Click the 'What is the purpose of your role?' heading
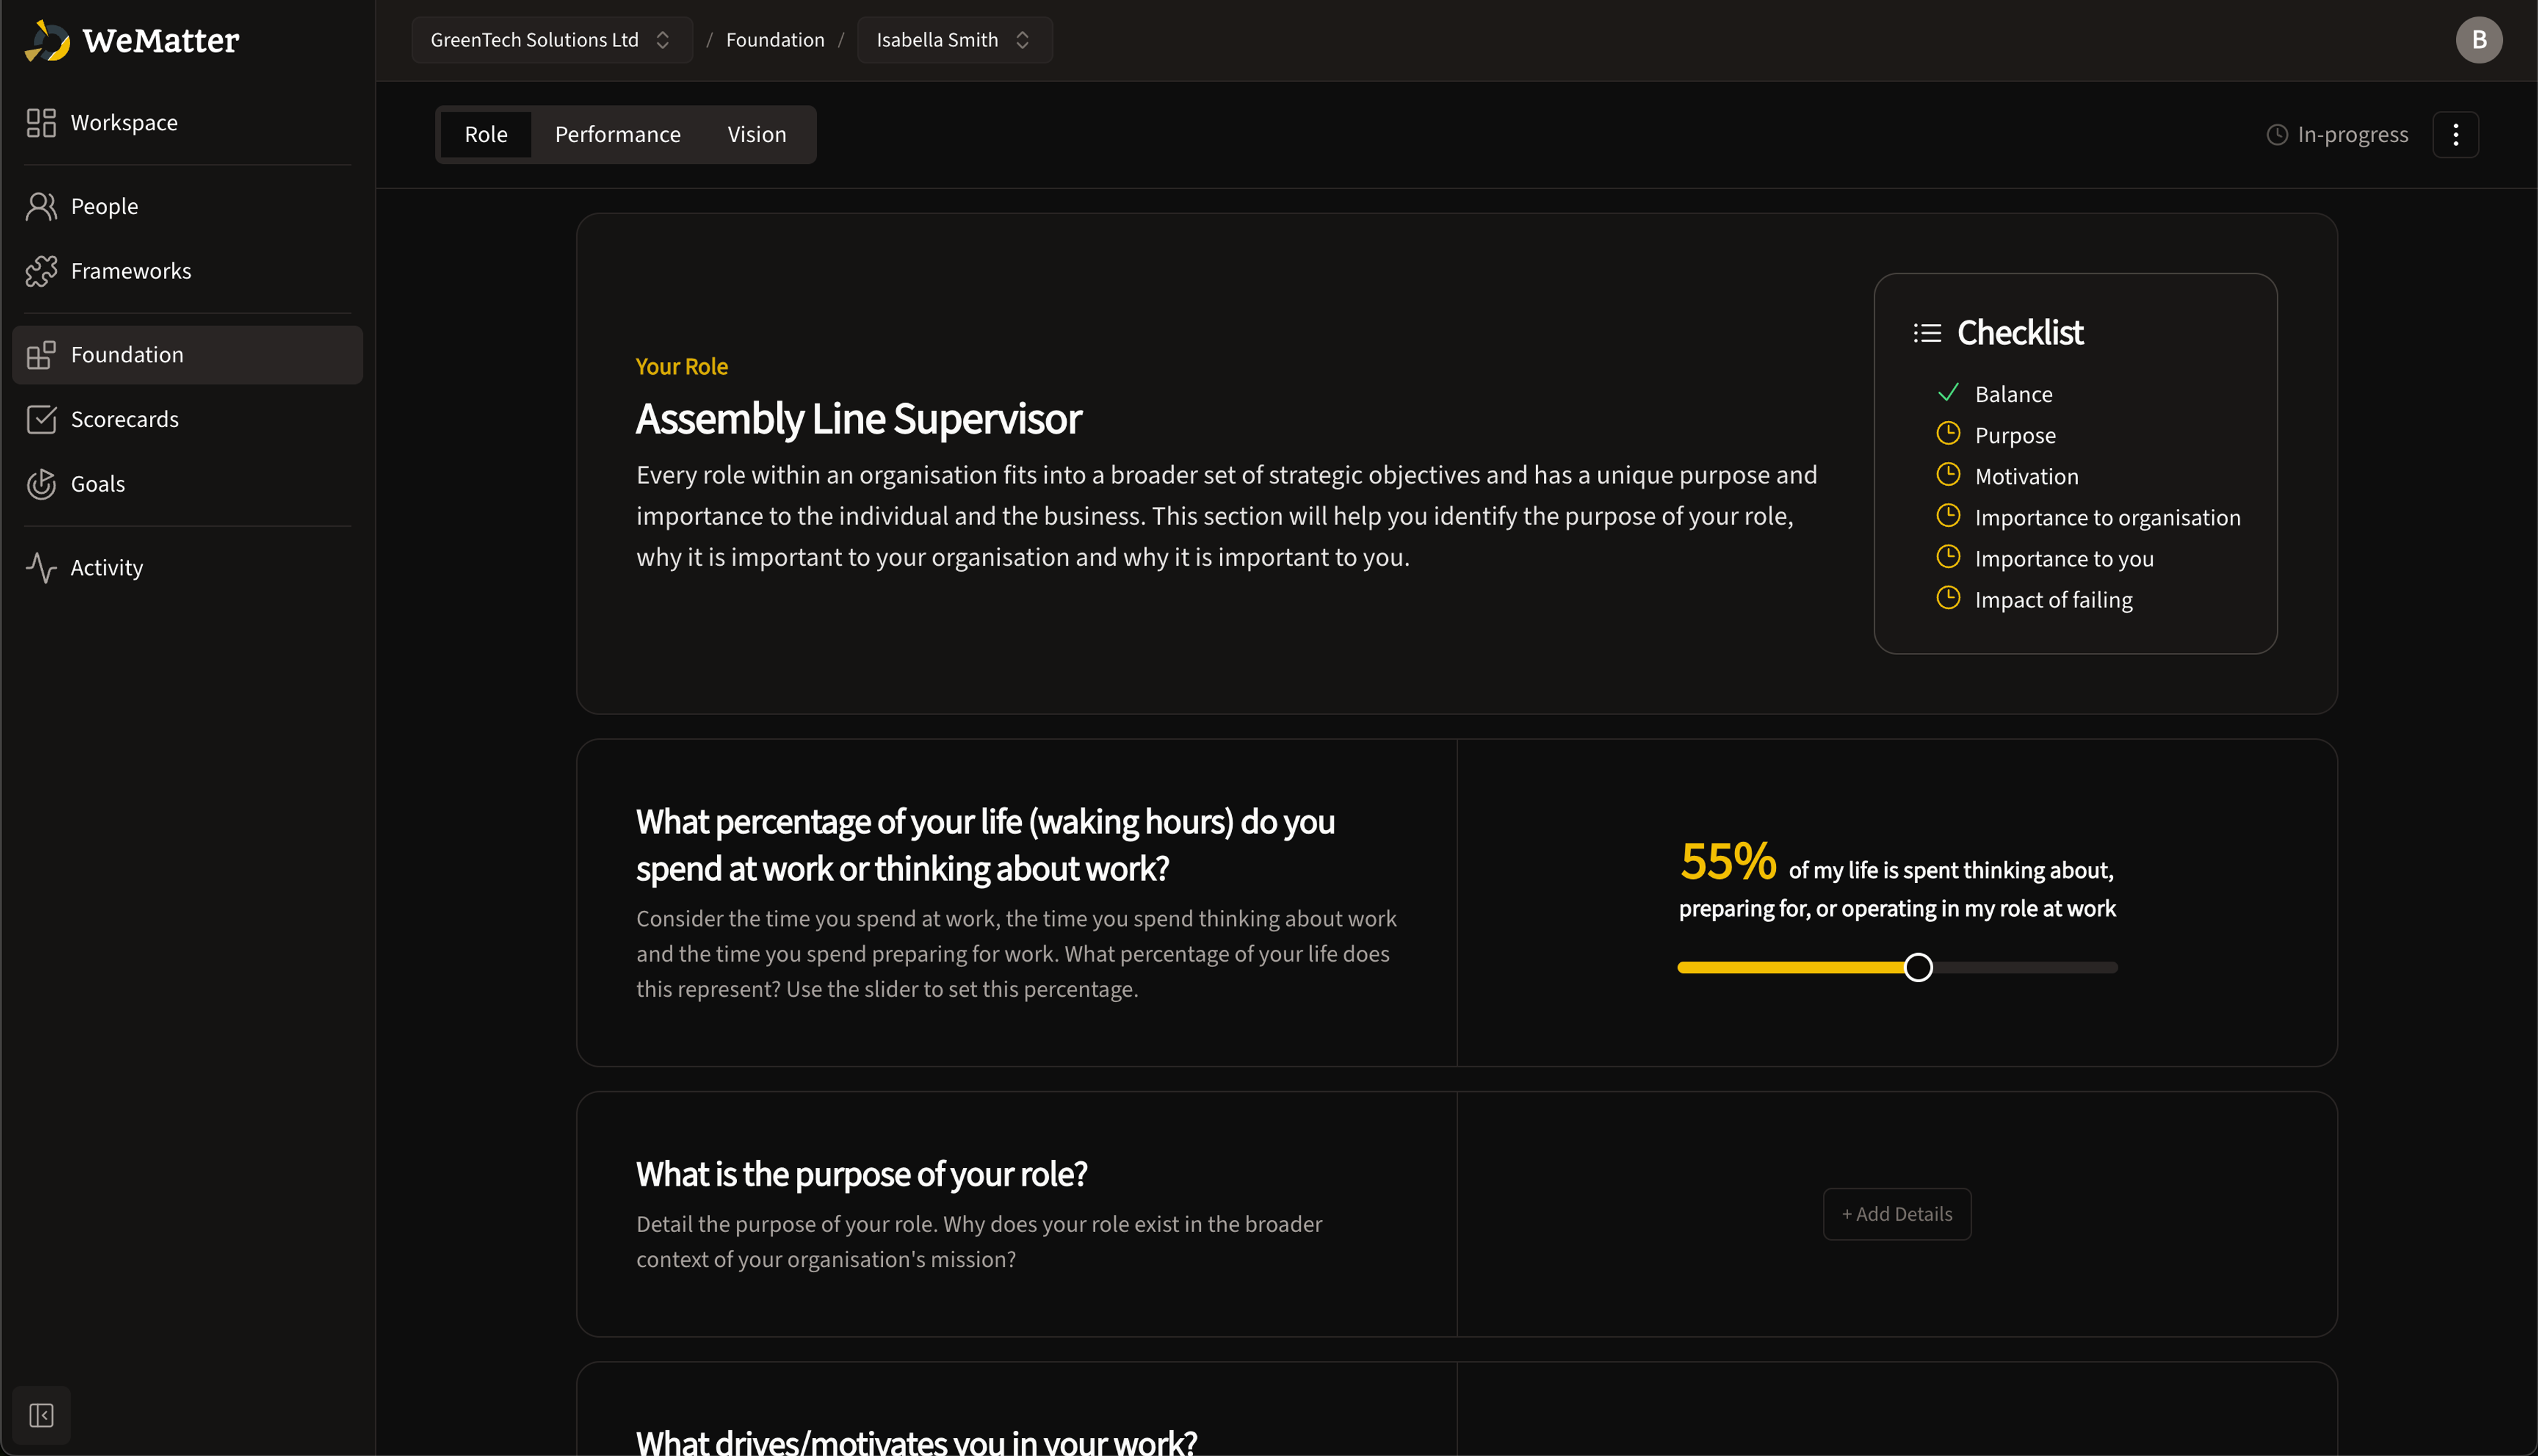The image size is (2538, 1456). [861, 1174]
